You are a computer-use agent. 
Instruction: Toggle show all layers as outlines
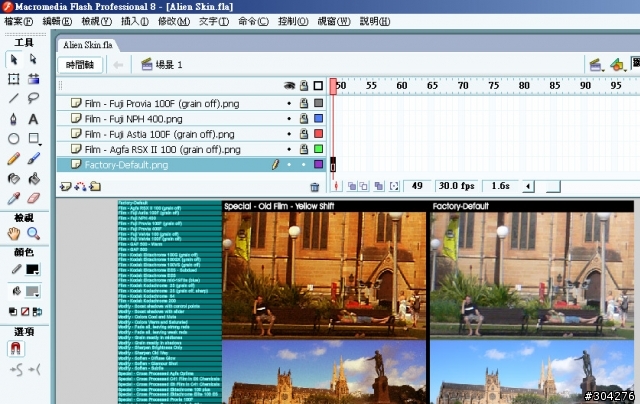318,86
